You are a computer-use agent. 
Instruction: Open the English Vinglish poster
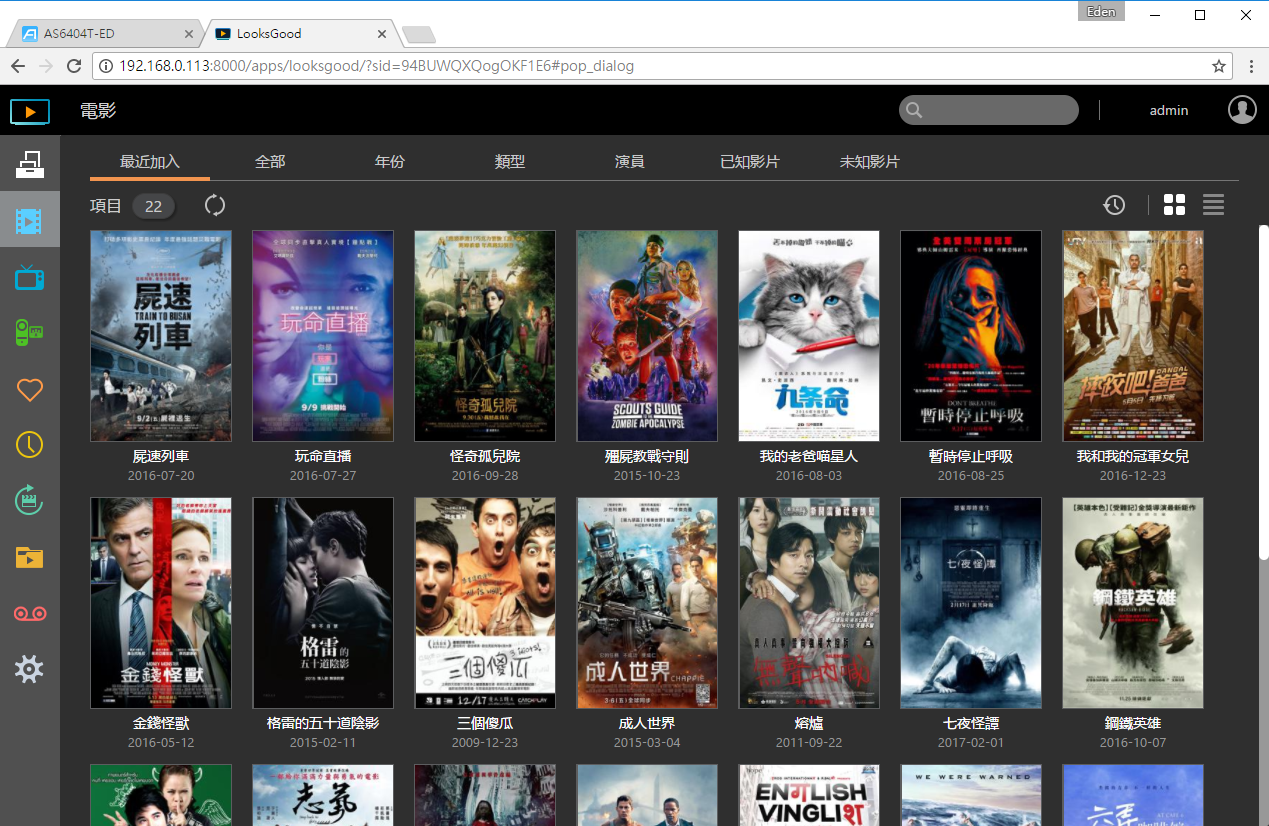click(x=809, y=795)
